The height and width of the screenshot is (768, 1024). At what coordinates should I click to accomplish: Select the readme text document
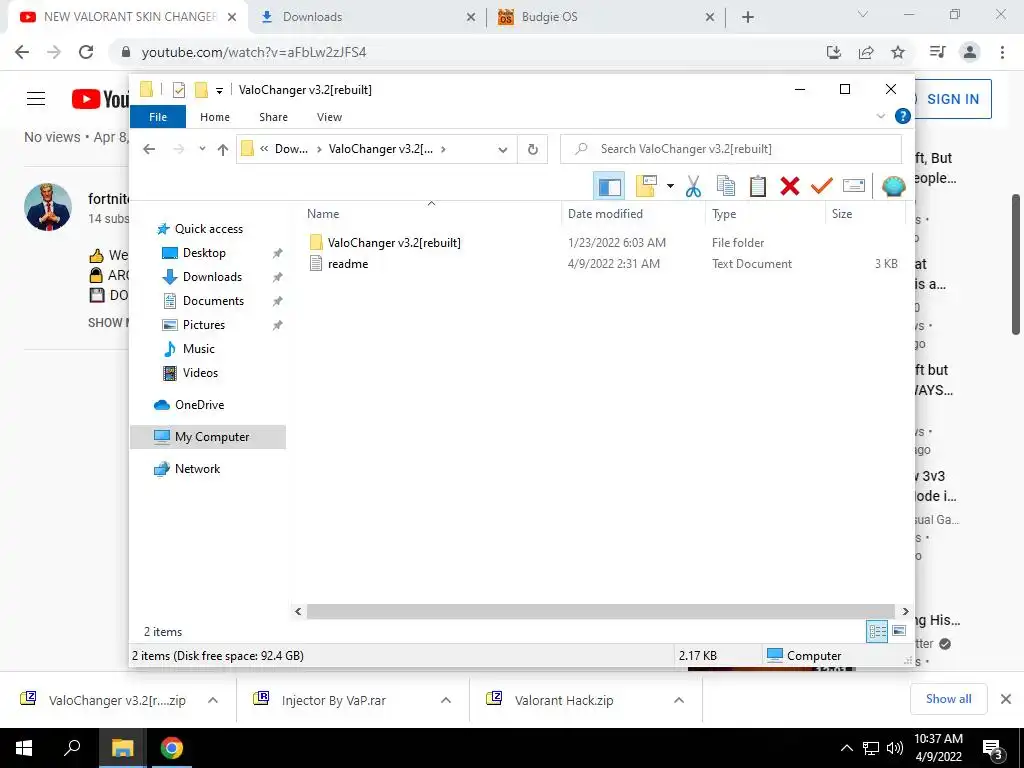pyautogui.click(x=347, y=264)
